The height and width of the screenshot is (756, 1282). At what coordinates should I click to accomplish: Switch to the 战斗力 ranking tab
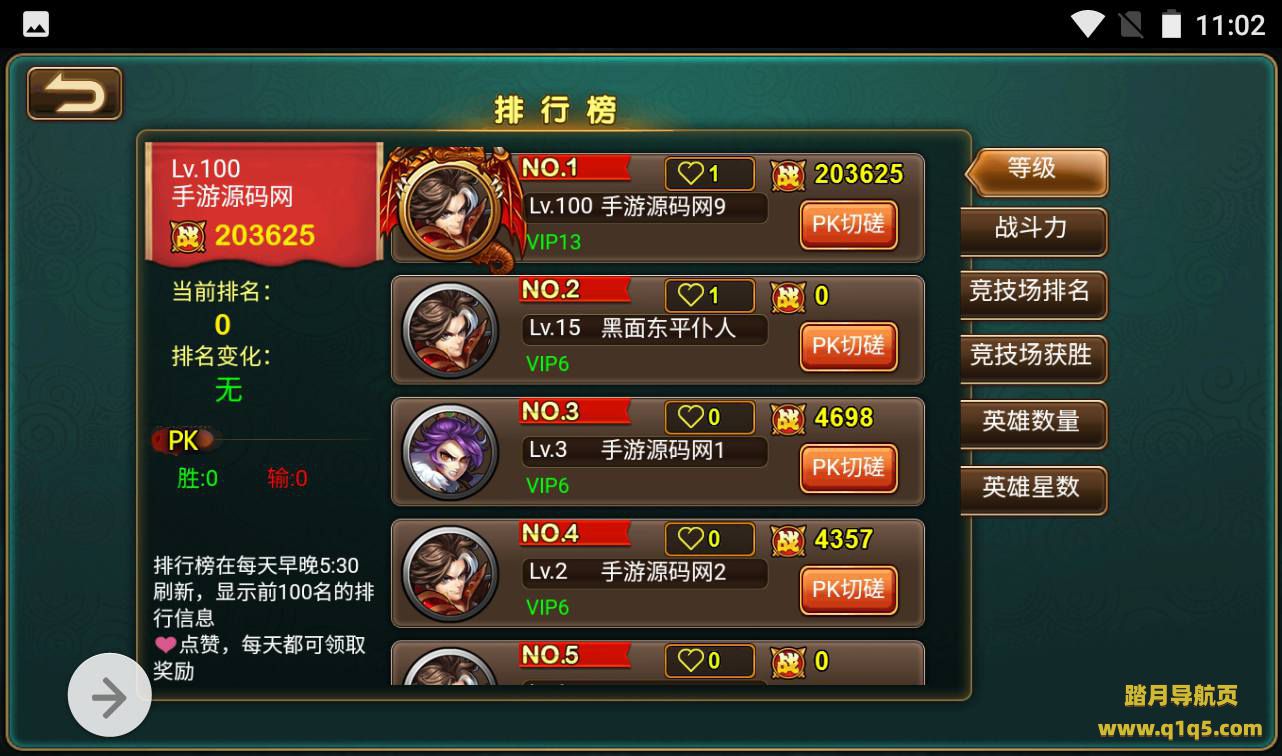[1033, 231]
